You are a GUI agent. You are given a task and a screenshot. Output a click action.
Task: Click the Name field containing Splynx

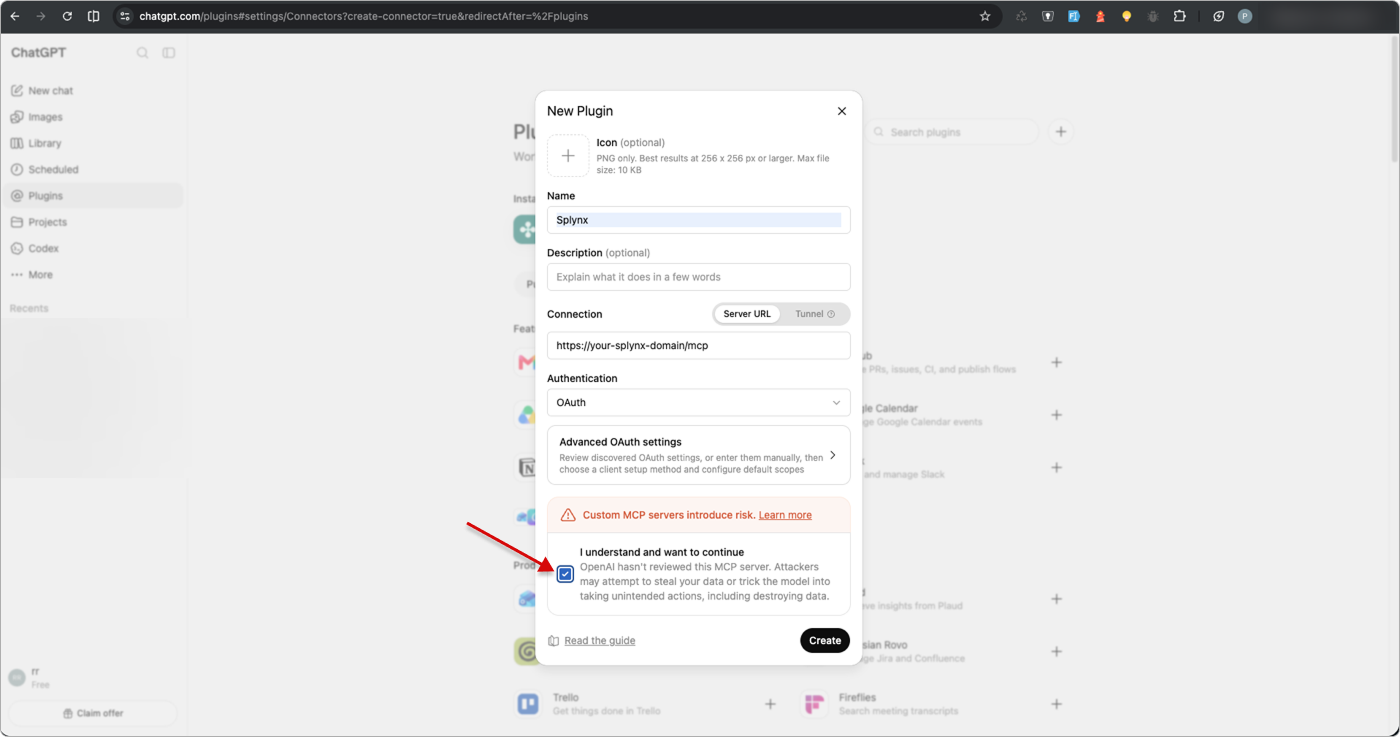tap(699, 220)
